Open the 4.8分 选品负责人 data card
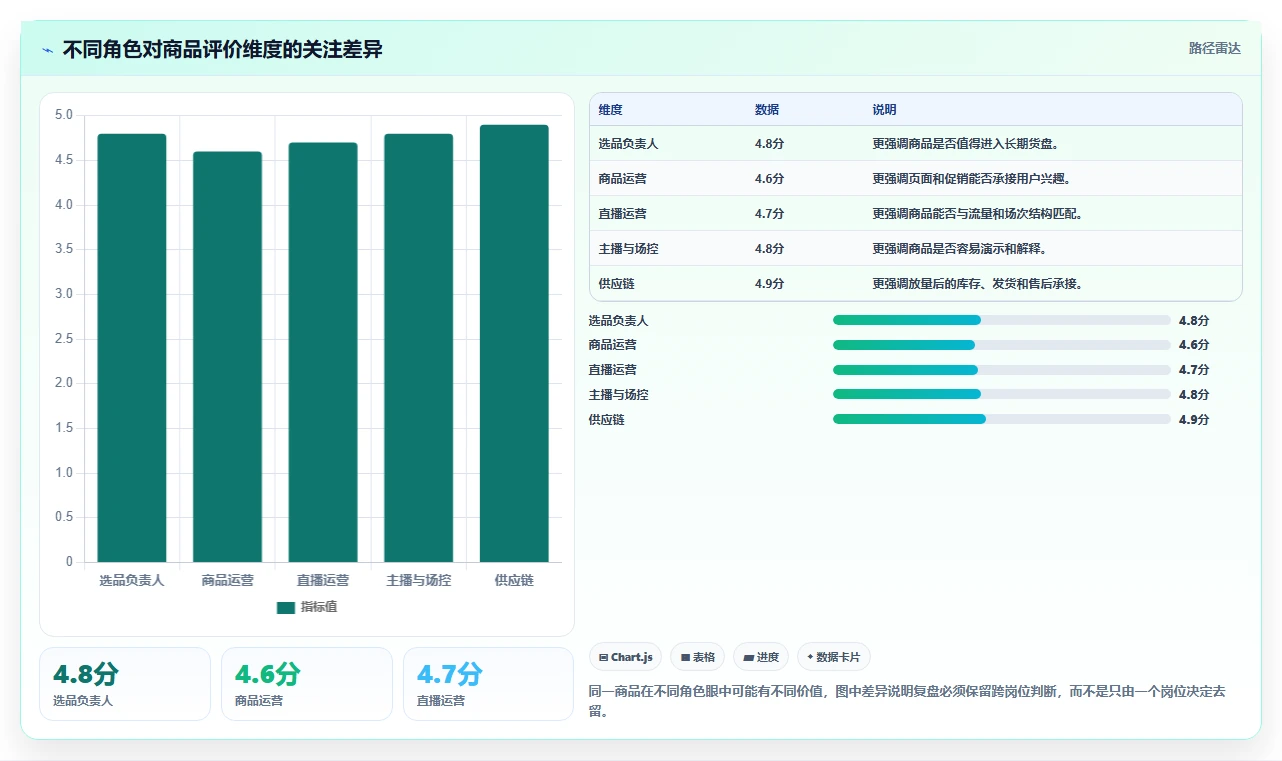1282x761 pixels. (x=125, y=684)
